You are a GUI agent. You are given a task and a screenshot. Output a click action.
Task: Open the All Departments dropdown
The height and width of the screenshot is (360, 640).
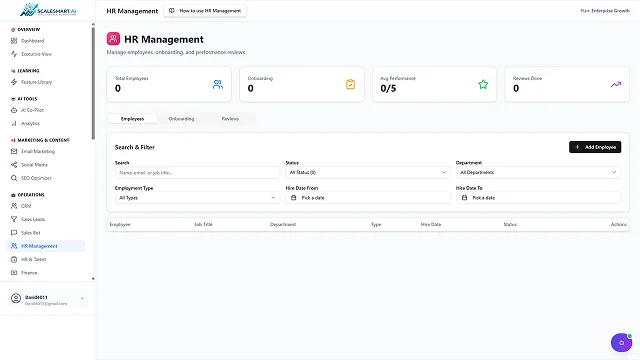point(538,172)
